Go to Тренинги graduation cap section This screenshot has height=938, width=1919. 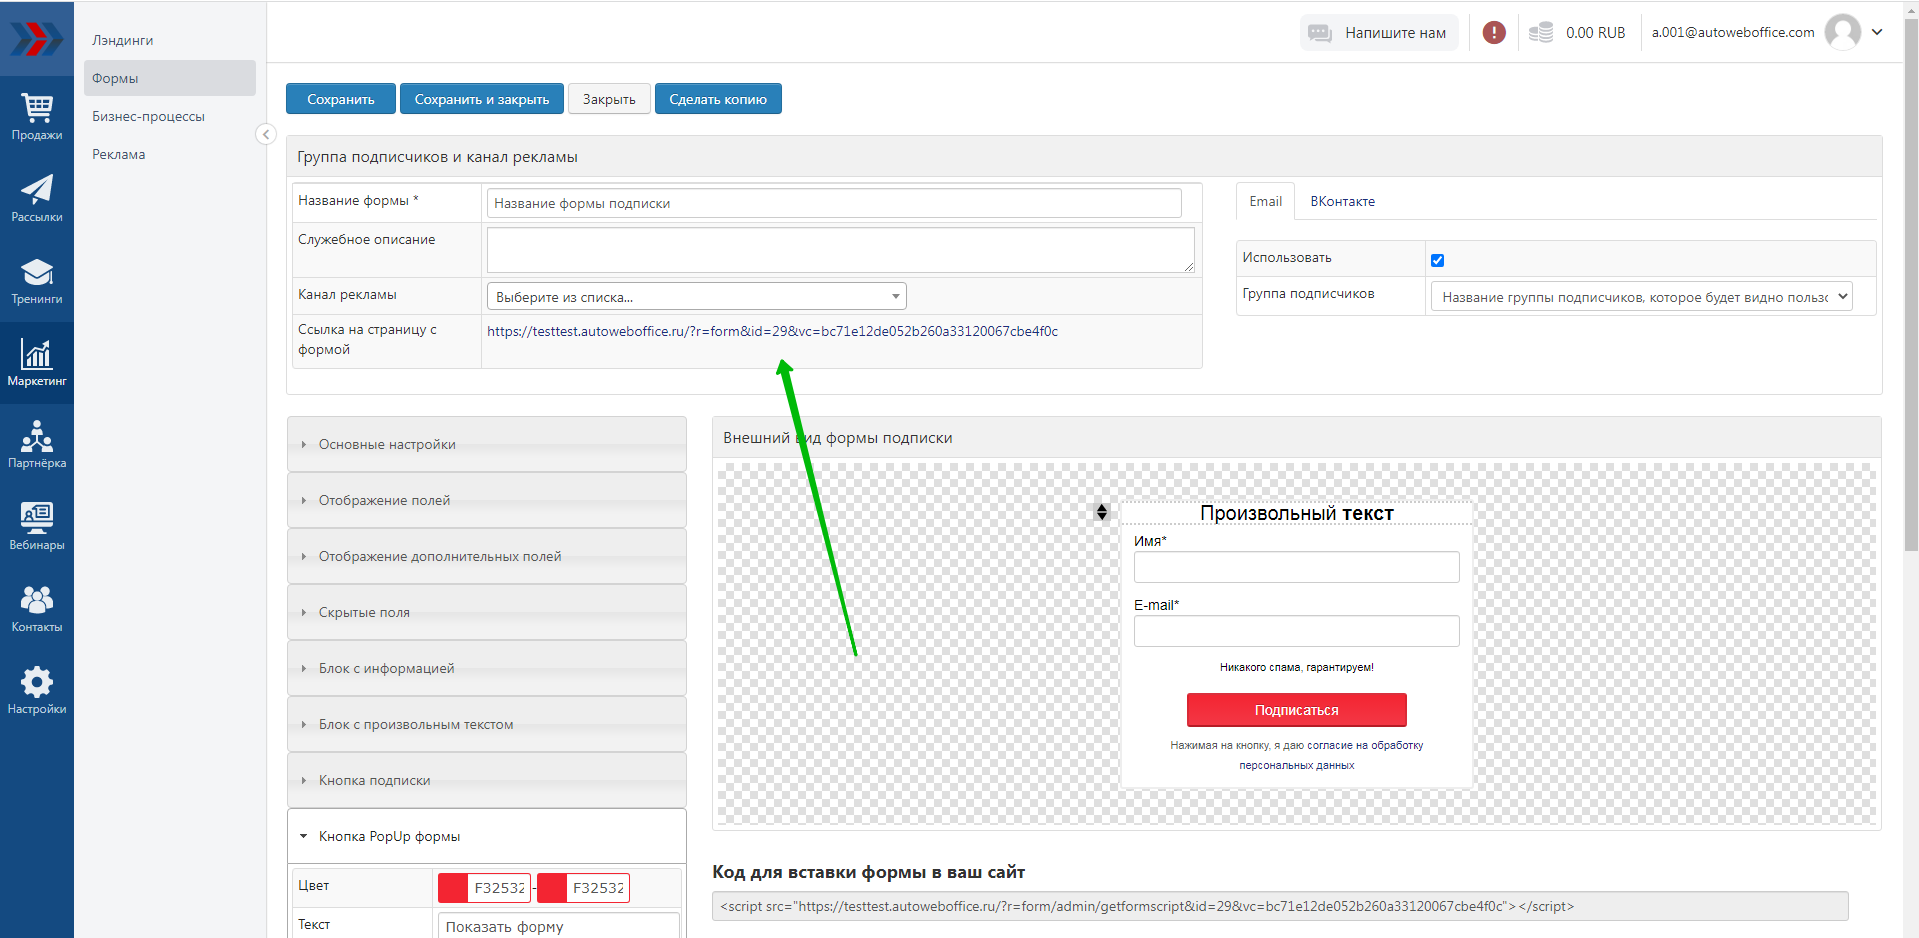pyautogui.click(x=37, y=281)
